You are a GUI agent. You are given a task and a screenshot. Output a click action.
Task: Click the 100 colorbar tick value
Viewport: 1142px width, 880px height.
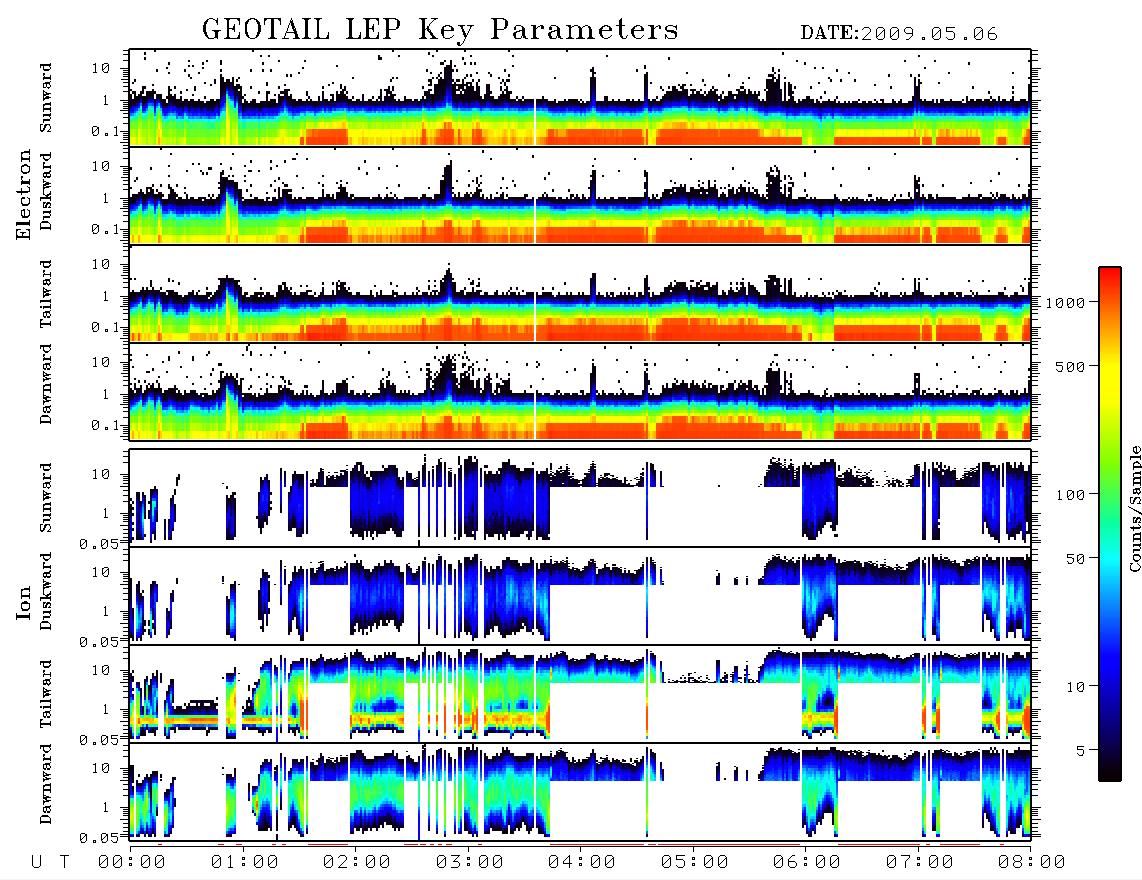click(x=1070, y=495)
